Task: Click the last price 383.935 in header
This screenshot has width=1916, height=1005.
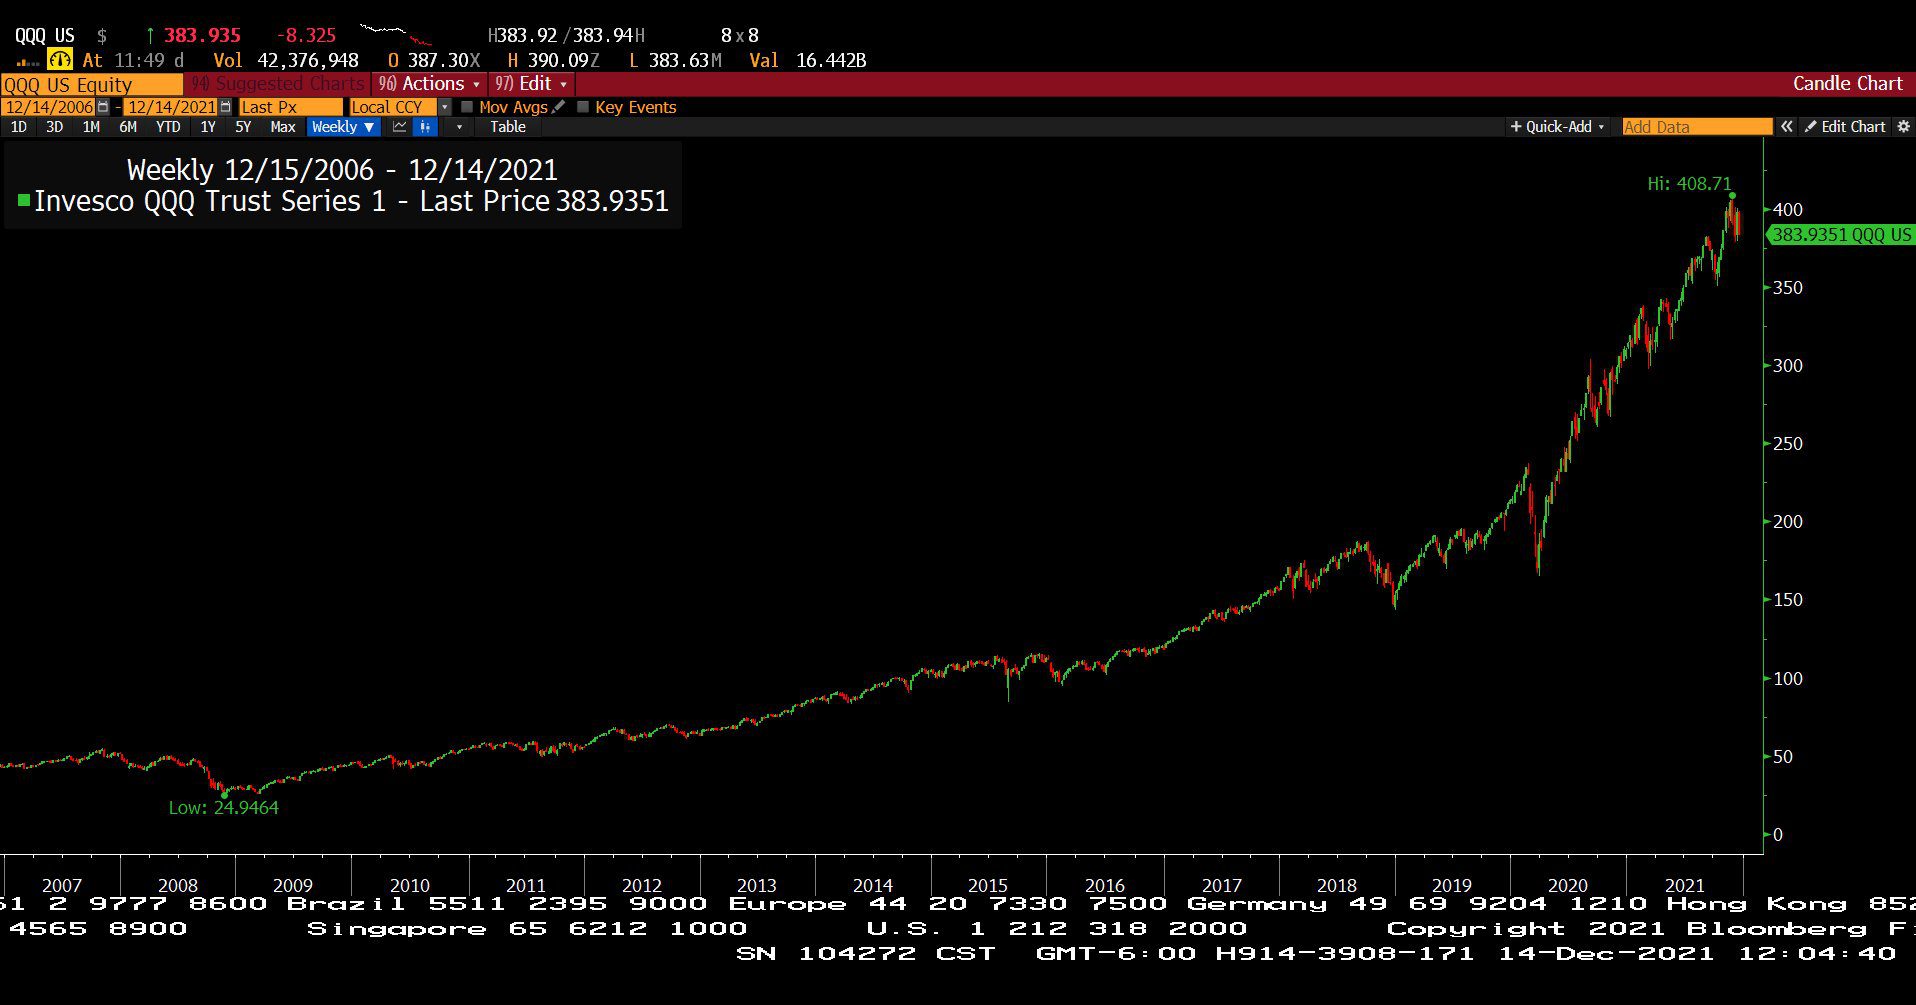Action: pos(202,35)
